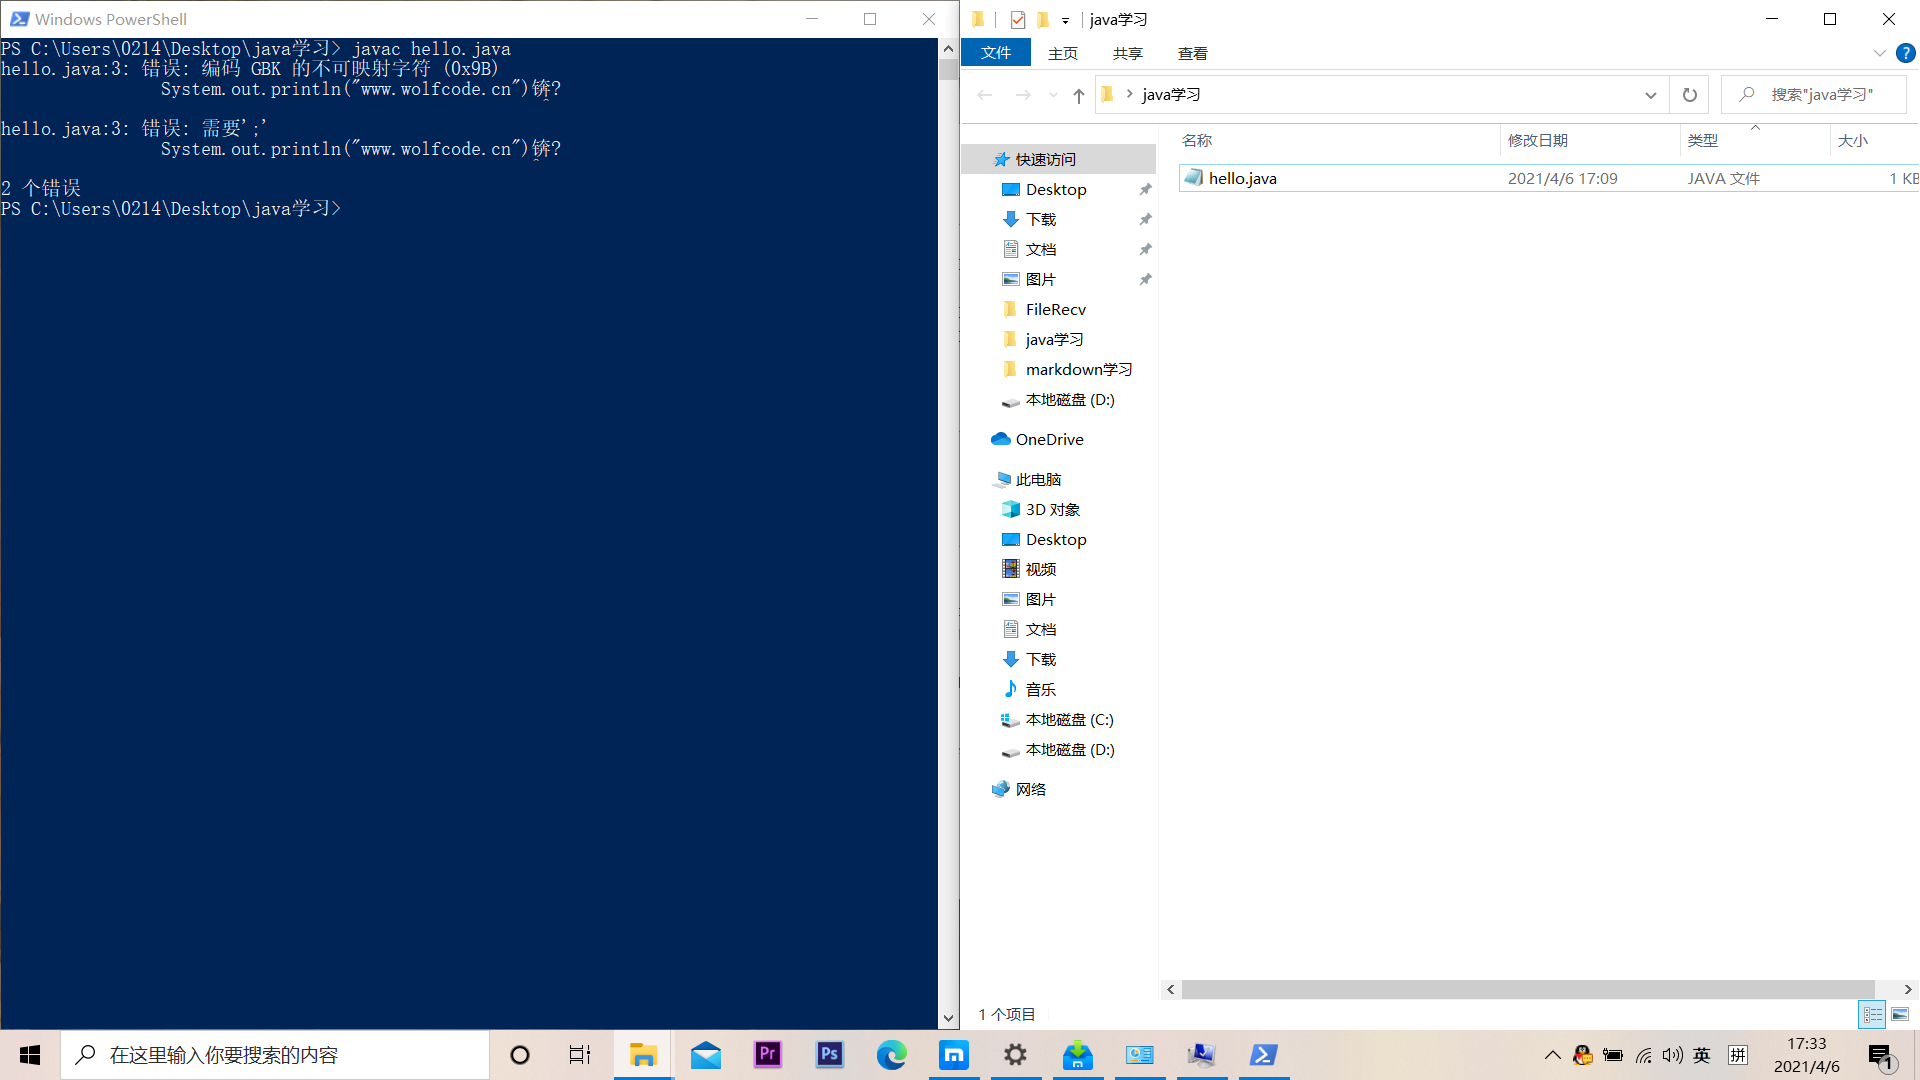Open Windows Start menu
The height and width of the screenshot is (1080, 1920).
(x=30, y=1055)
